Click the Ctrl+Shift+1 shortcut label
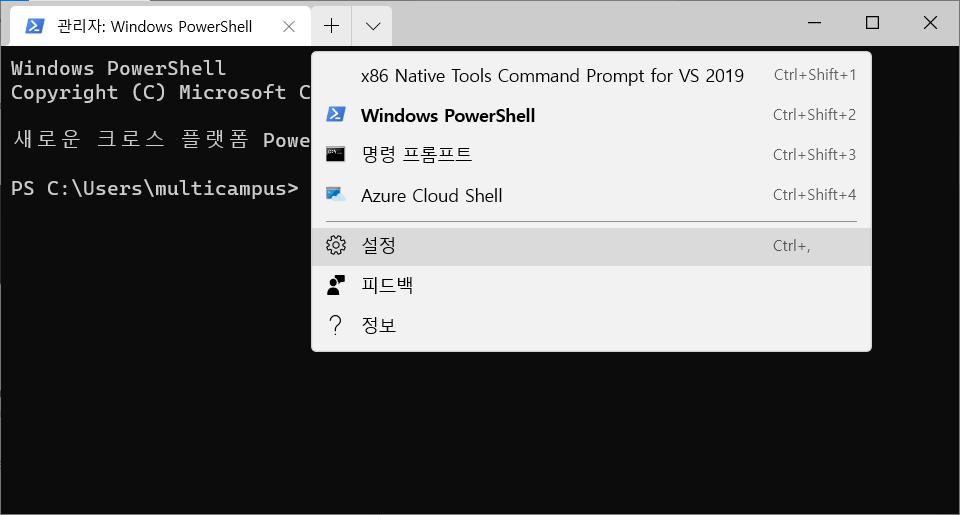 [815, 75]
